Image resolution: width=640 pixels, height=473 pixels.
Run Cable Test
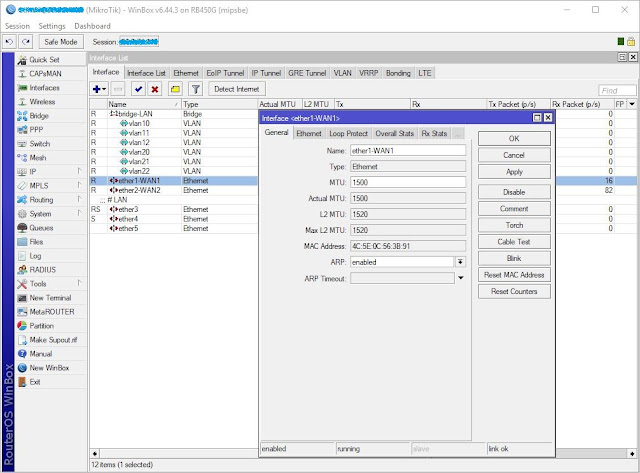pyautogui.click(x=514, y=242)
